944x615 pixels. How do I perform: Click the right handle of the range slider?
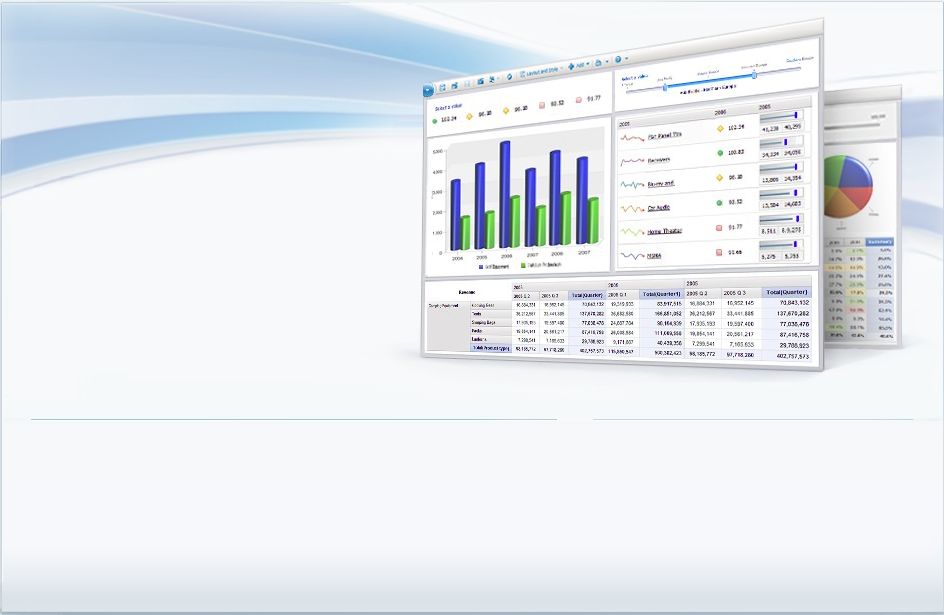[754, 74]
